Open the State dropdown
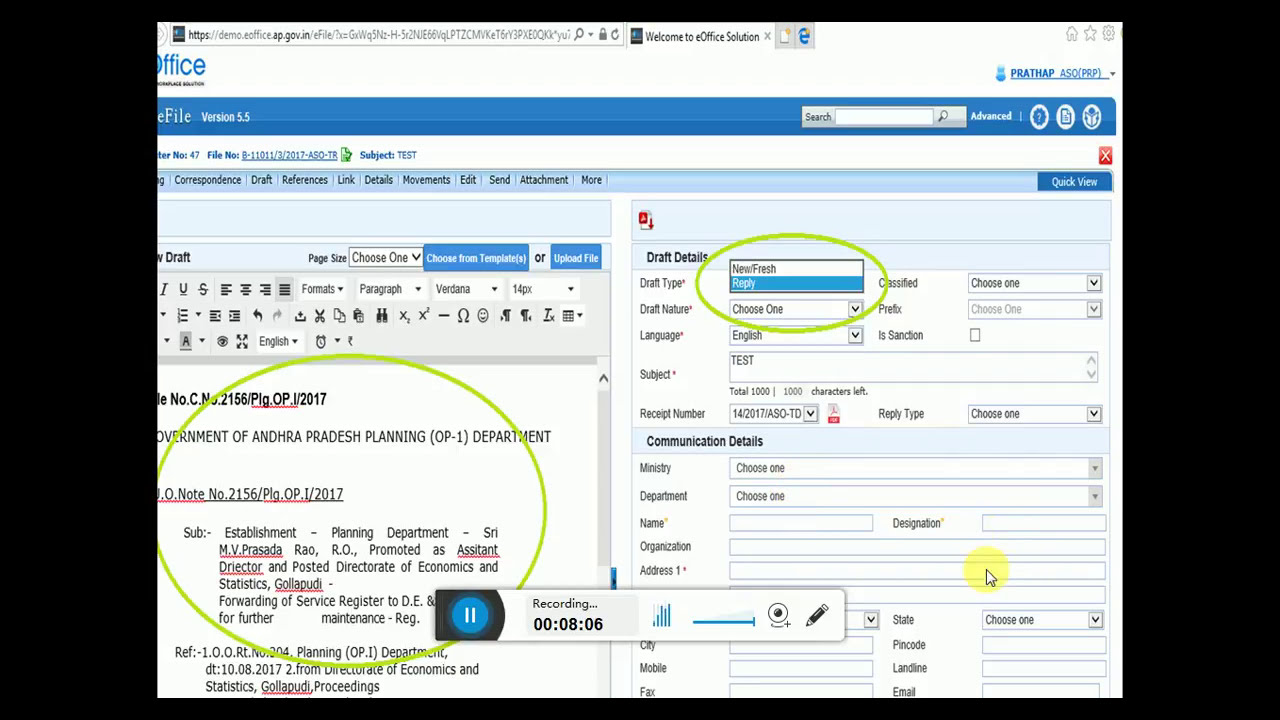 (x=1042, y=620)
